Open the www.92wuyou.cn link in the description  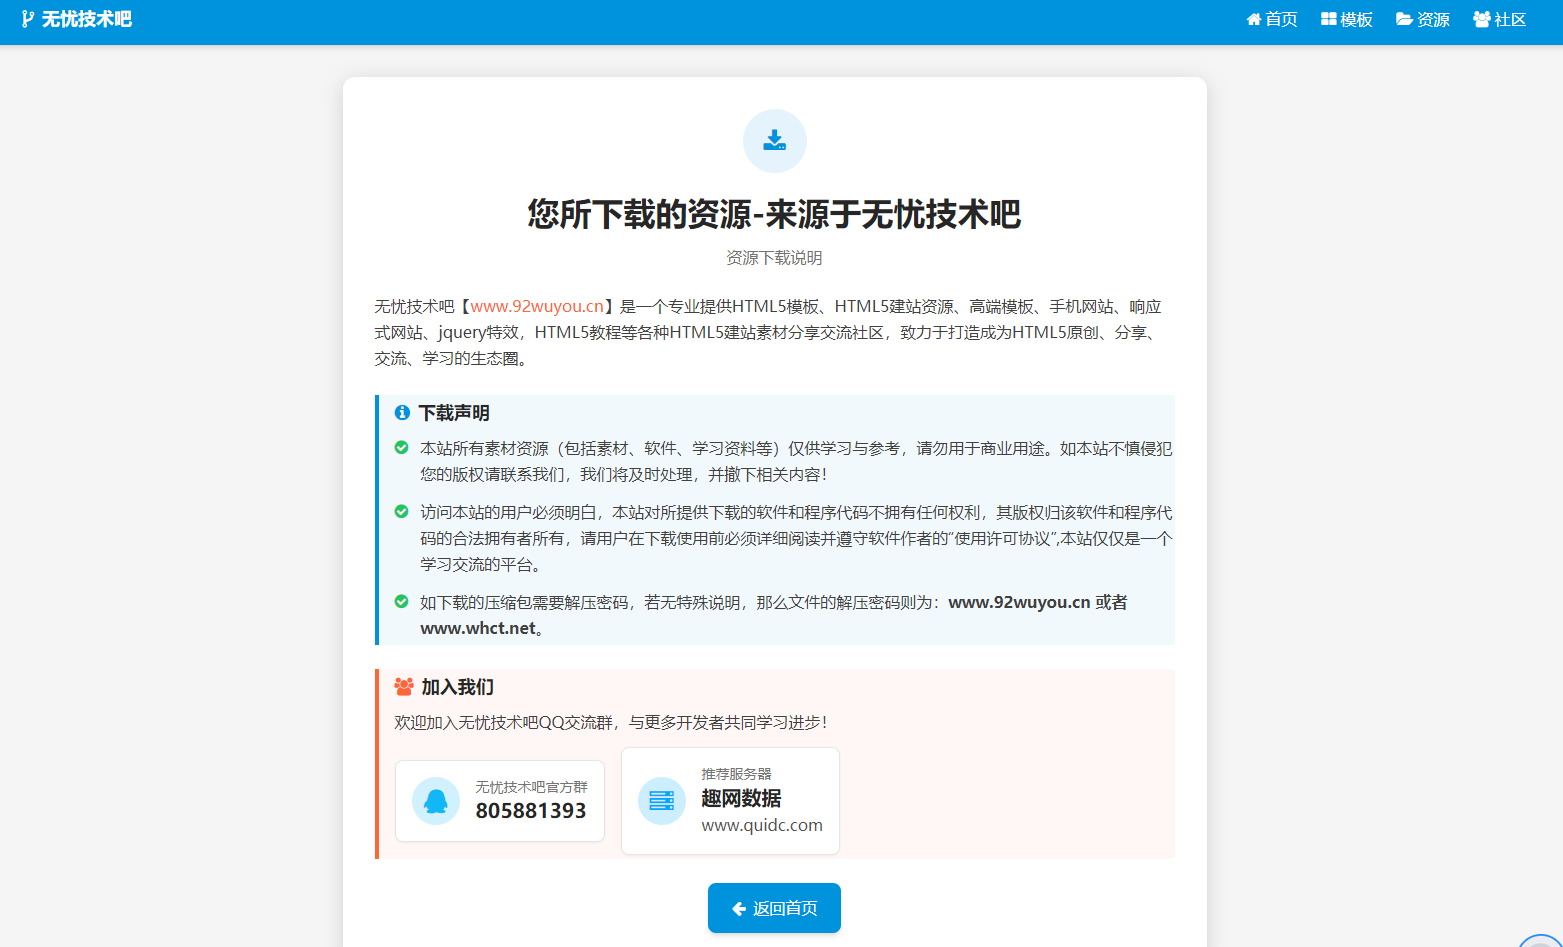pos(537,306)
